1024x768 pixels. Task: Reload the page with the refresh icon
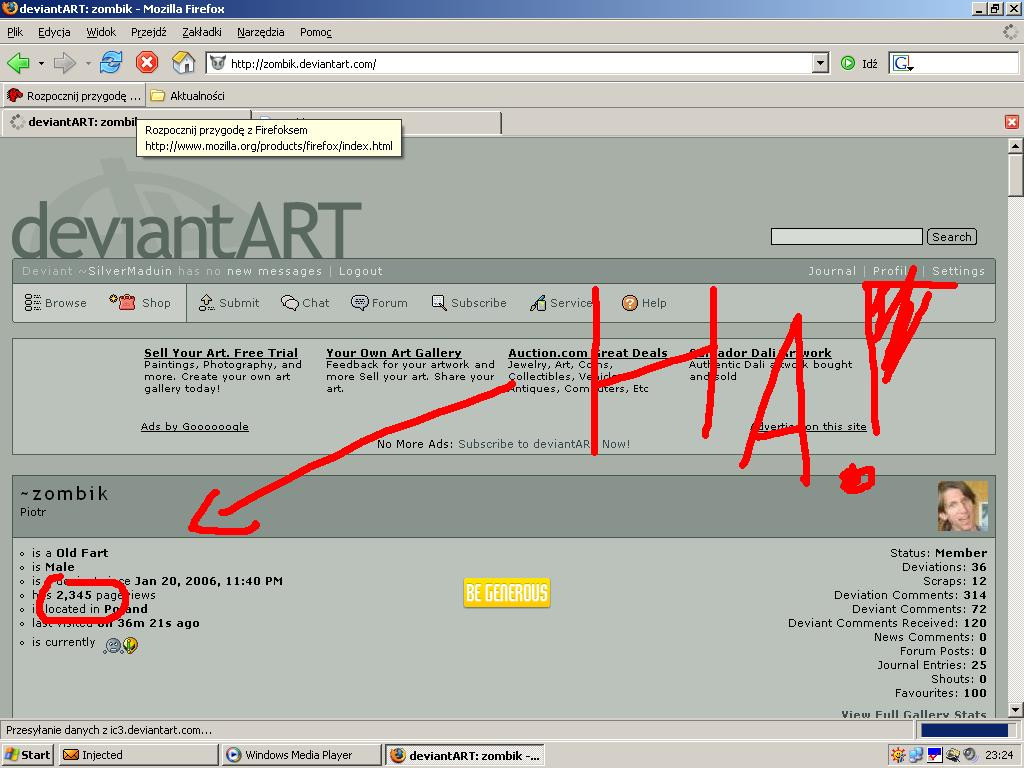click(x=111, y=63)
